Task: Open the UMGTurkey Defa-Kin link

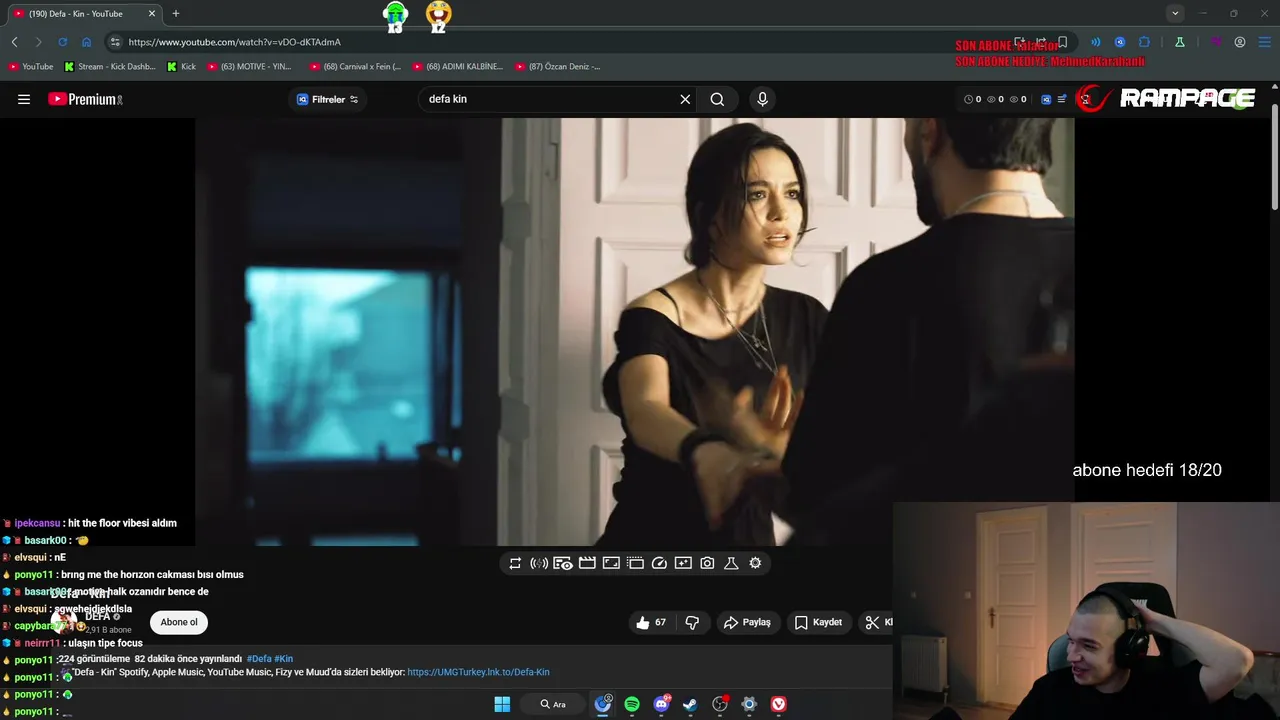Action: click(478, 672)
